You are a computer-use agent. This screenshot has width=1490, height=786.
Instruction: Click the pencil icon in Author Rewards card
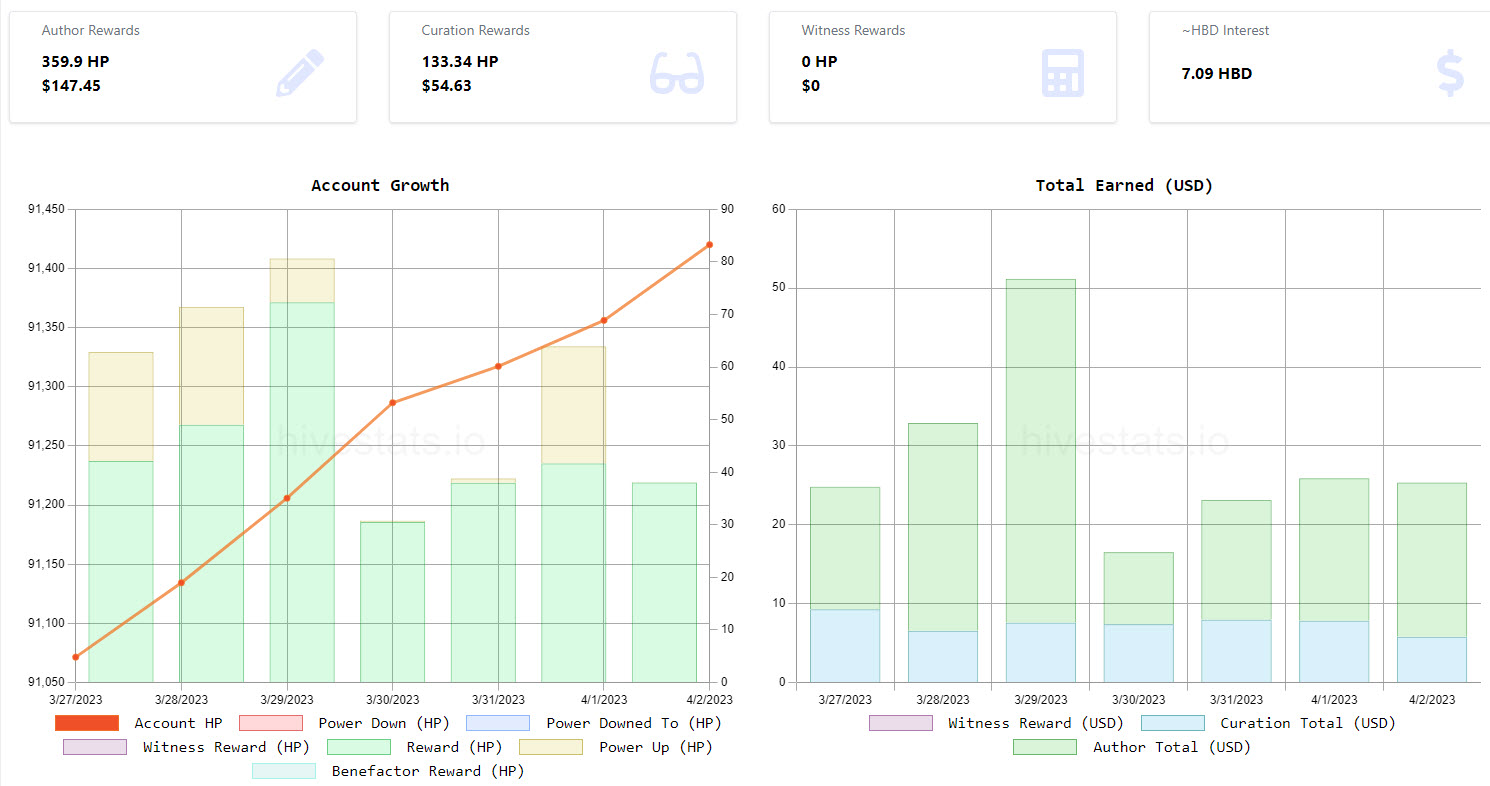click(300, 73)
